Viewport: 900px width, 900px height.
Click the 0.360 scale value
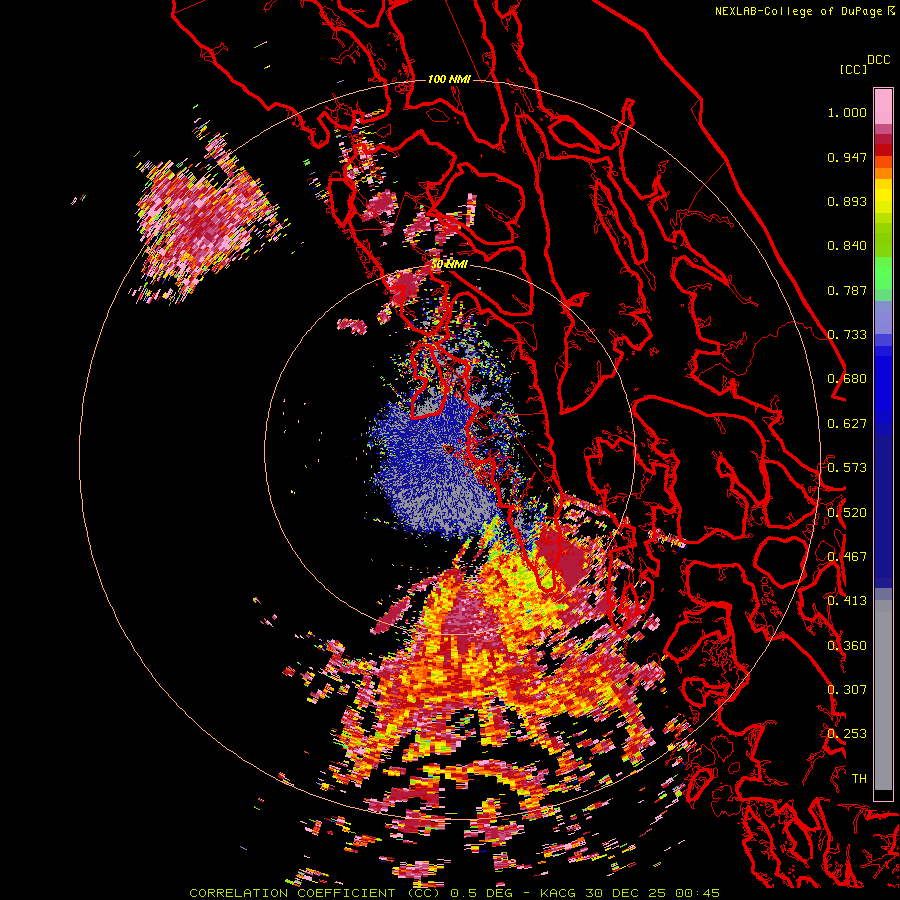(847, 646)
